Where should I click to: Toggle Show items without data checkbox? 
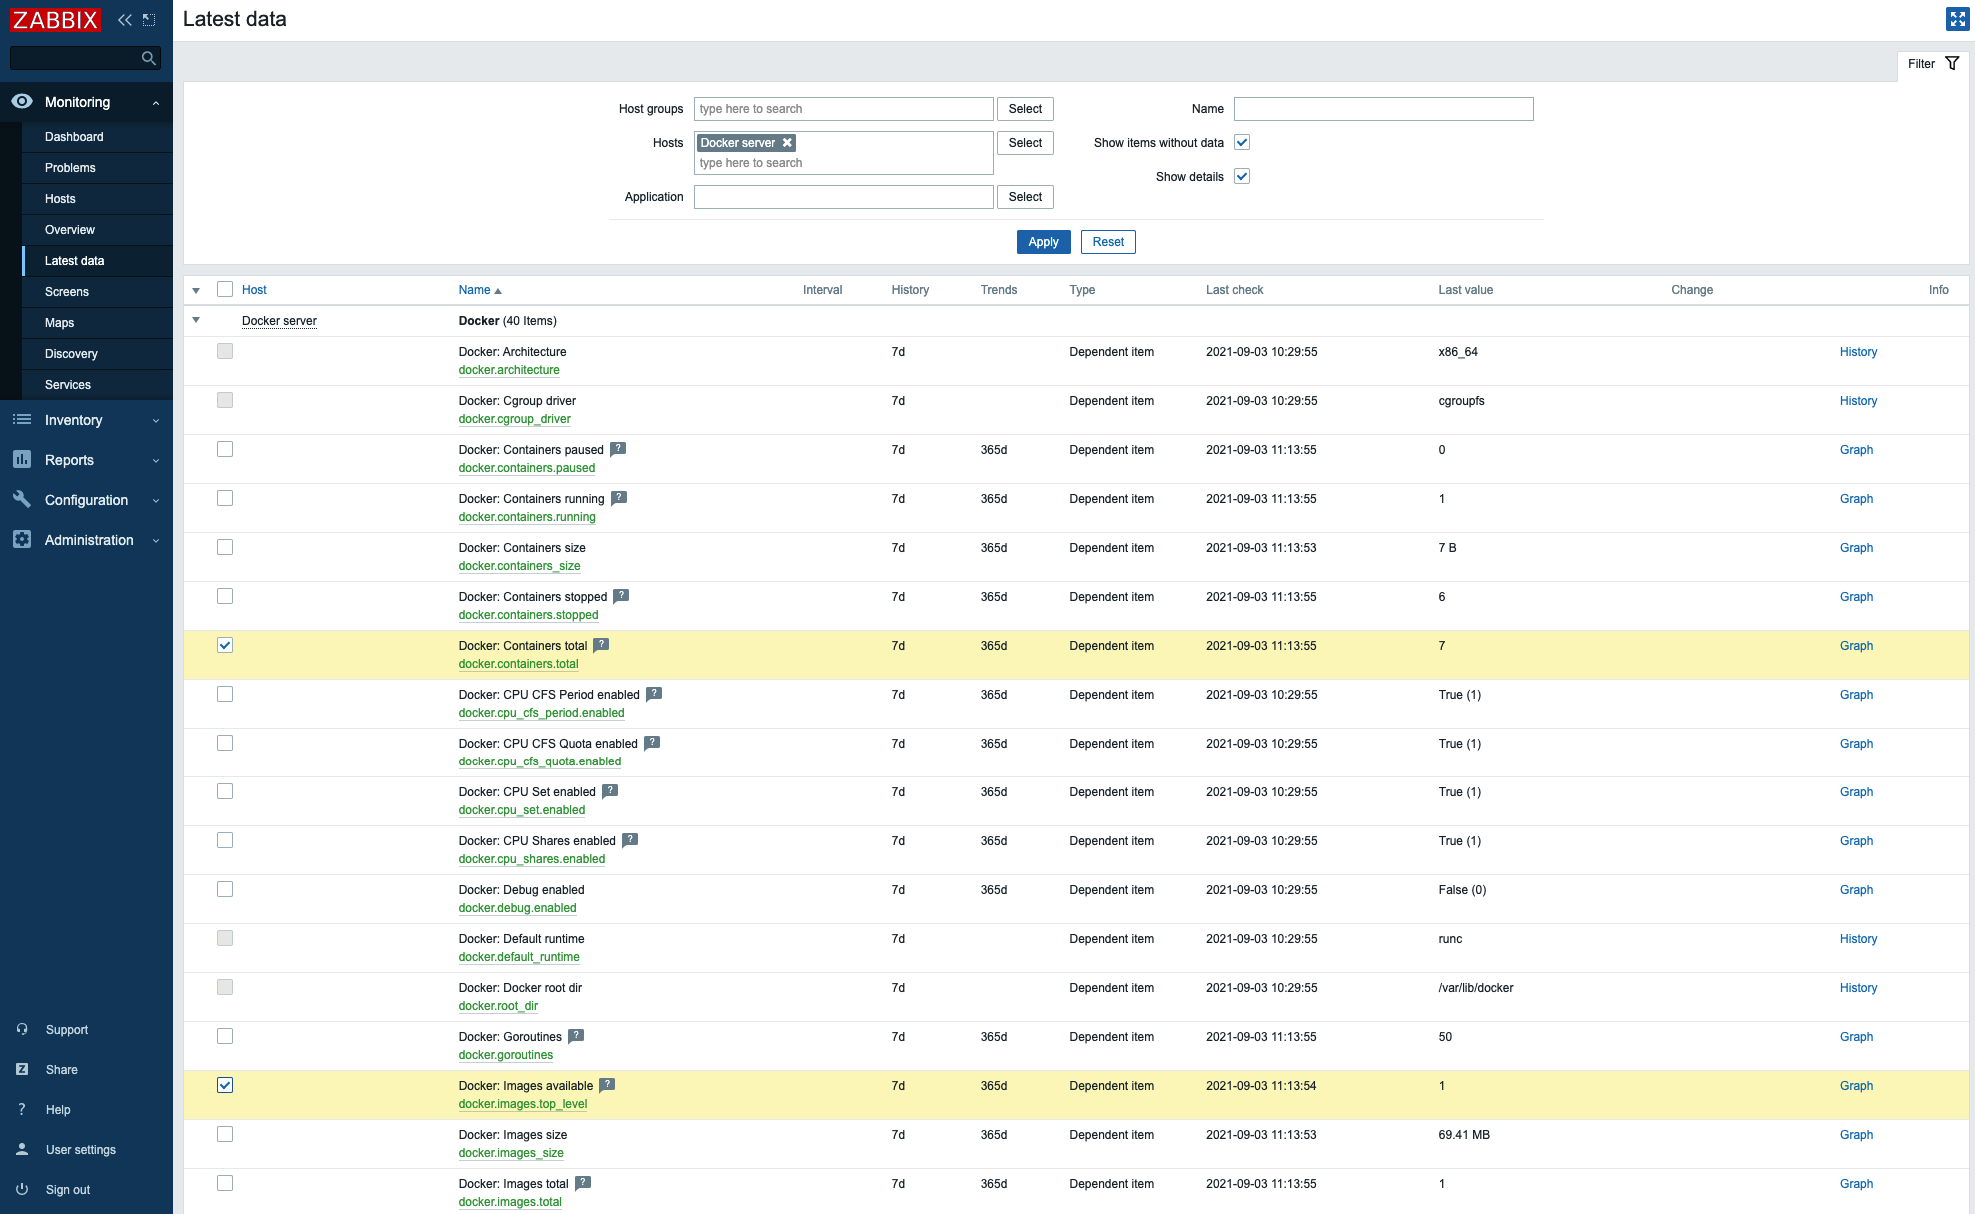coord(1241,142)
